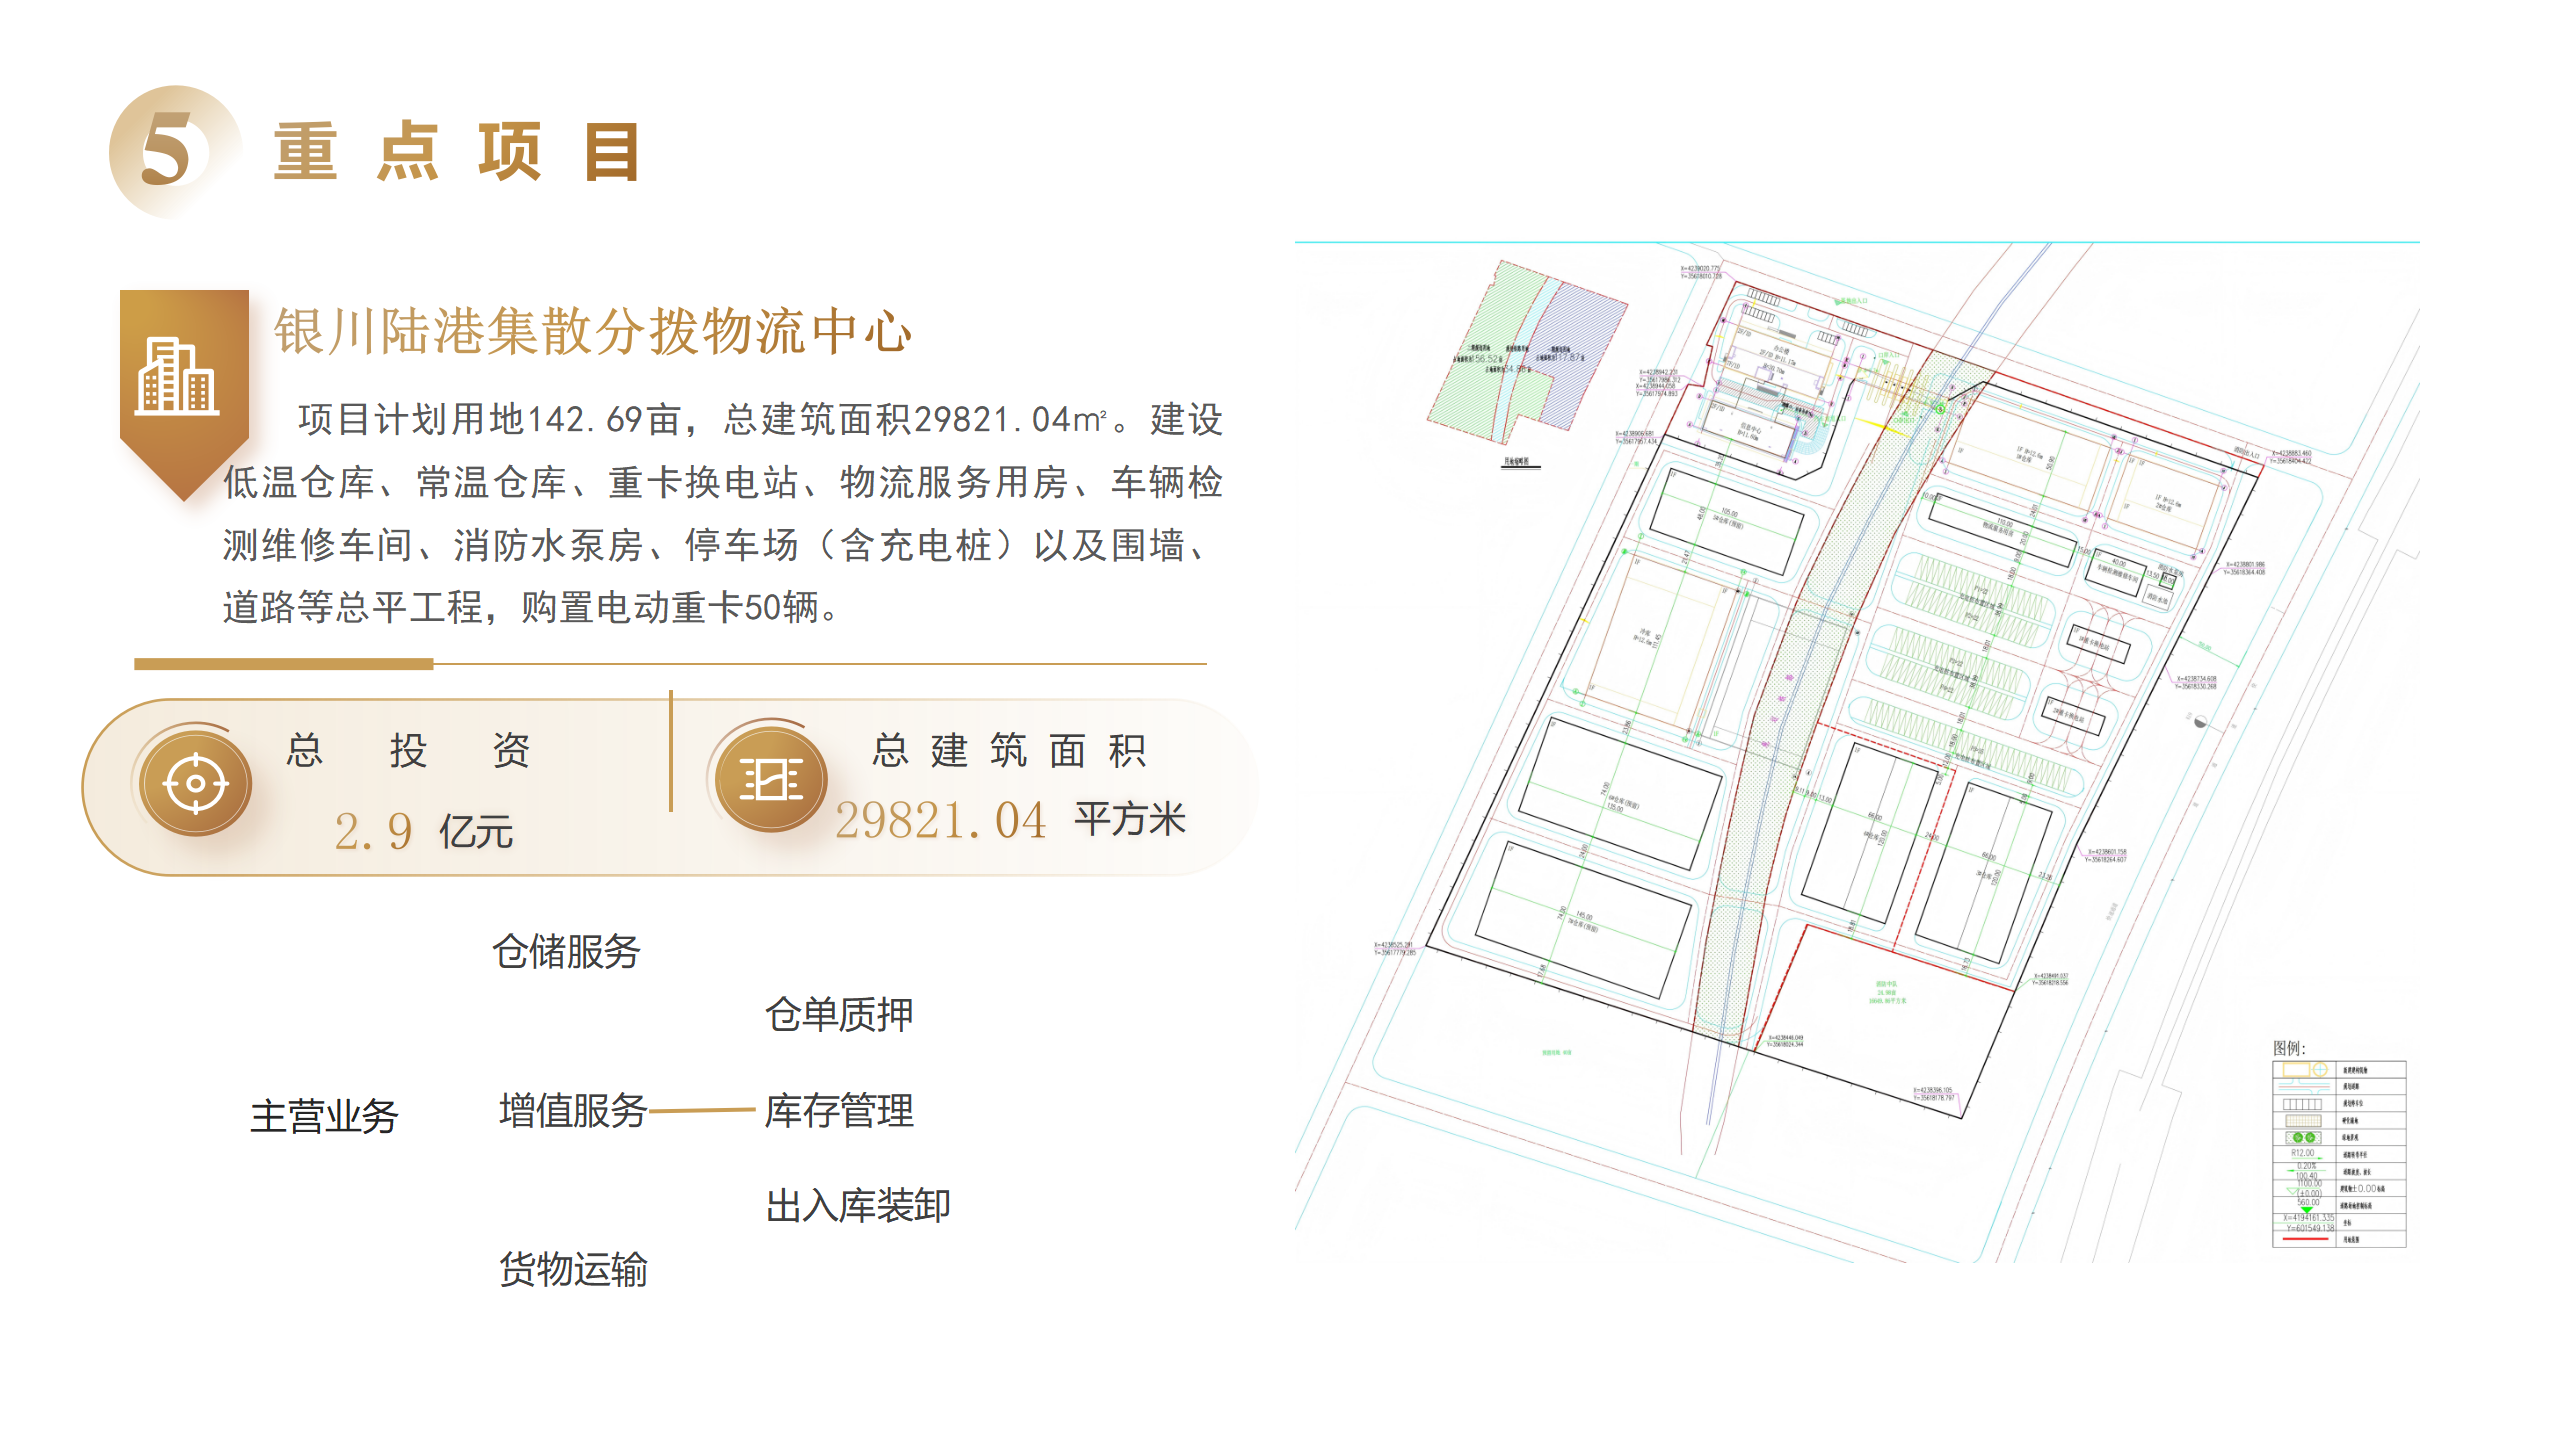The image size is (2560, 1440).
Task: Select the 重点项目 heading text
Action: point(457,152)
